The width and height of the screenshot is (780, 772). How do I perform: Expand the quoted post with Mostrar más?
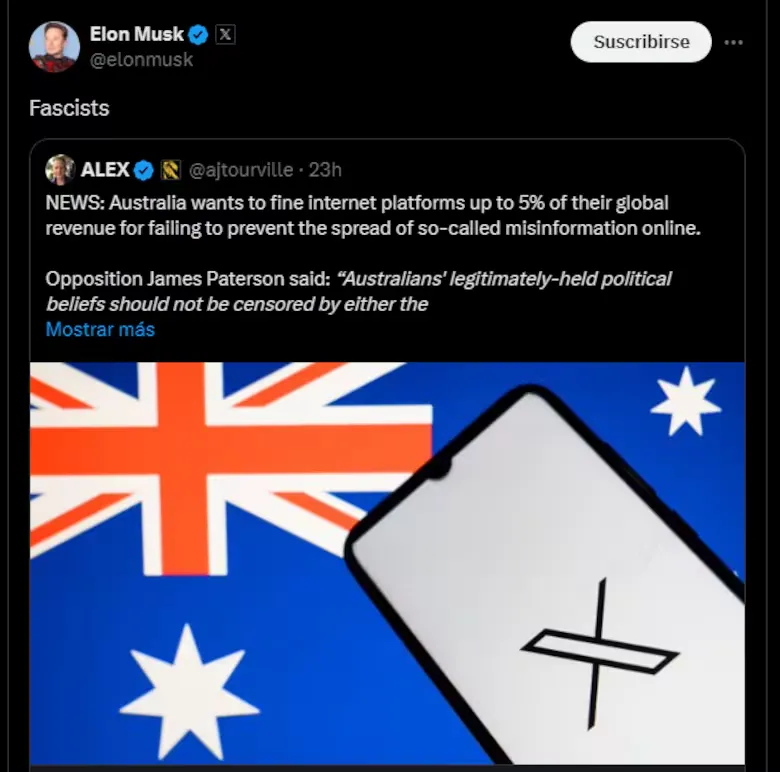click(100, 329)
